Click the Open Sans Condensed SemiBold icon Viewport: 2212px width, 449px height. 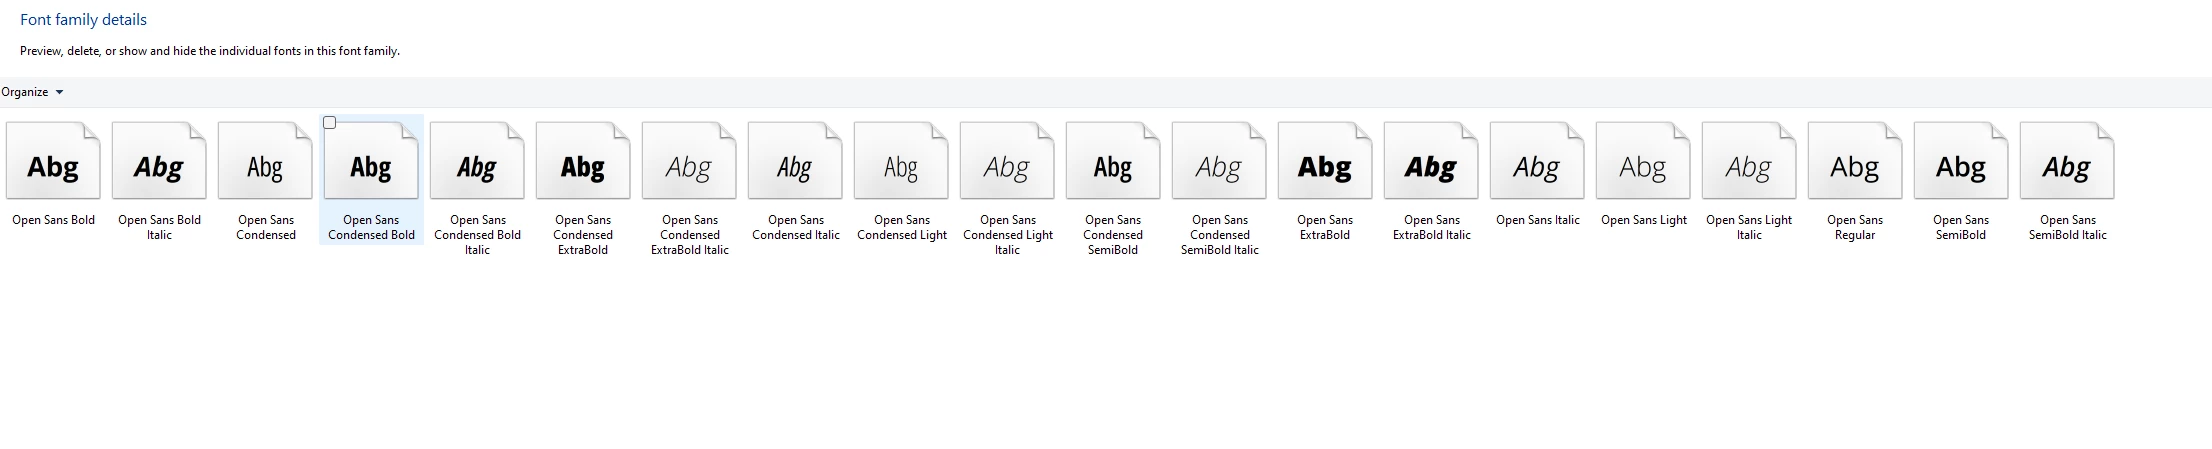point(1113,161)
